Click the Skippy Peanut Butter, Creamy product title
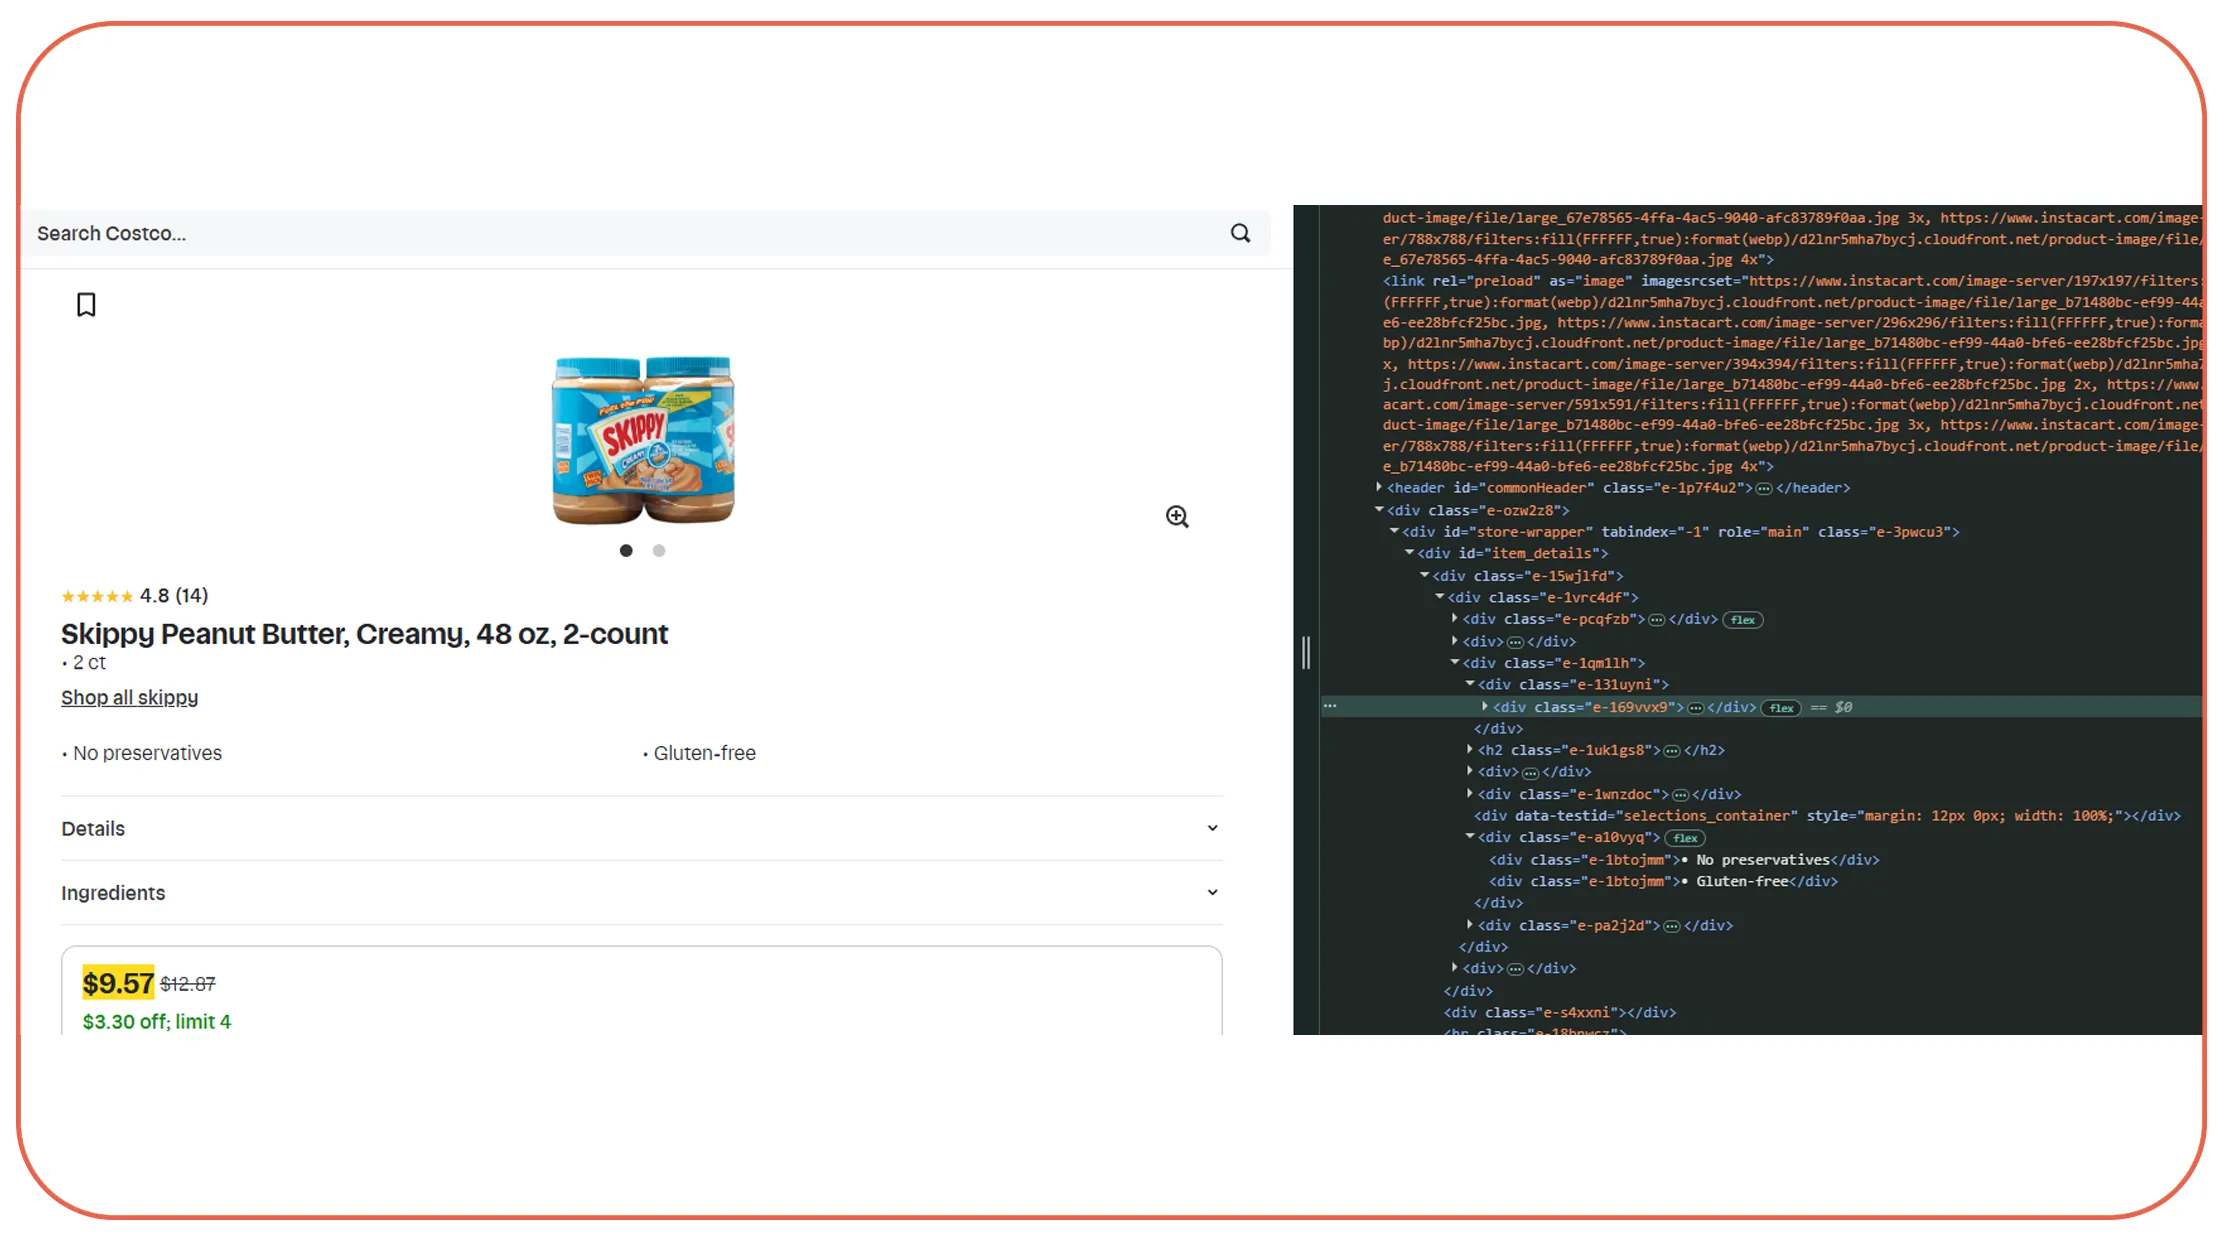The width and height of the screenshot is (2223, 1240). coord(365,634)
